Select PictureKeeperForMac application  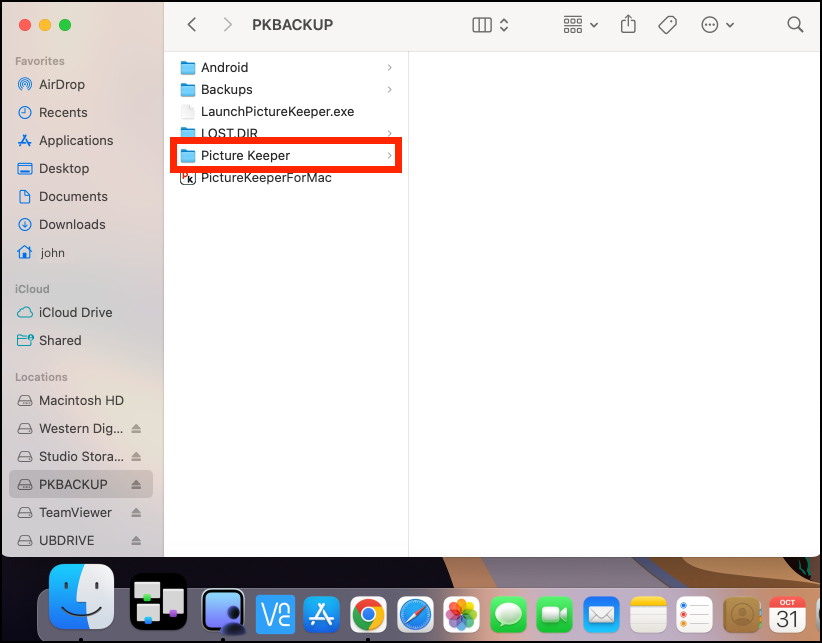[286, 178]
